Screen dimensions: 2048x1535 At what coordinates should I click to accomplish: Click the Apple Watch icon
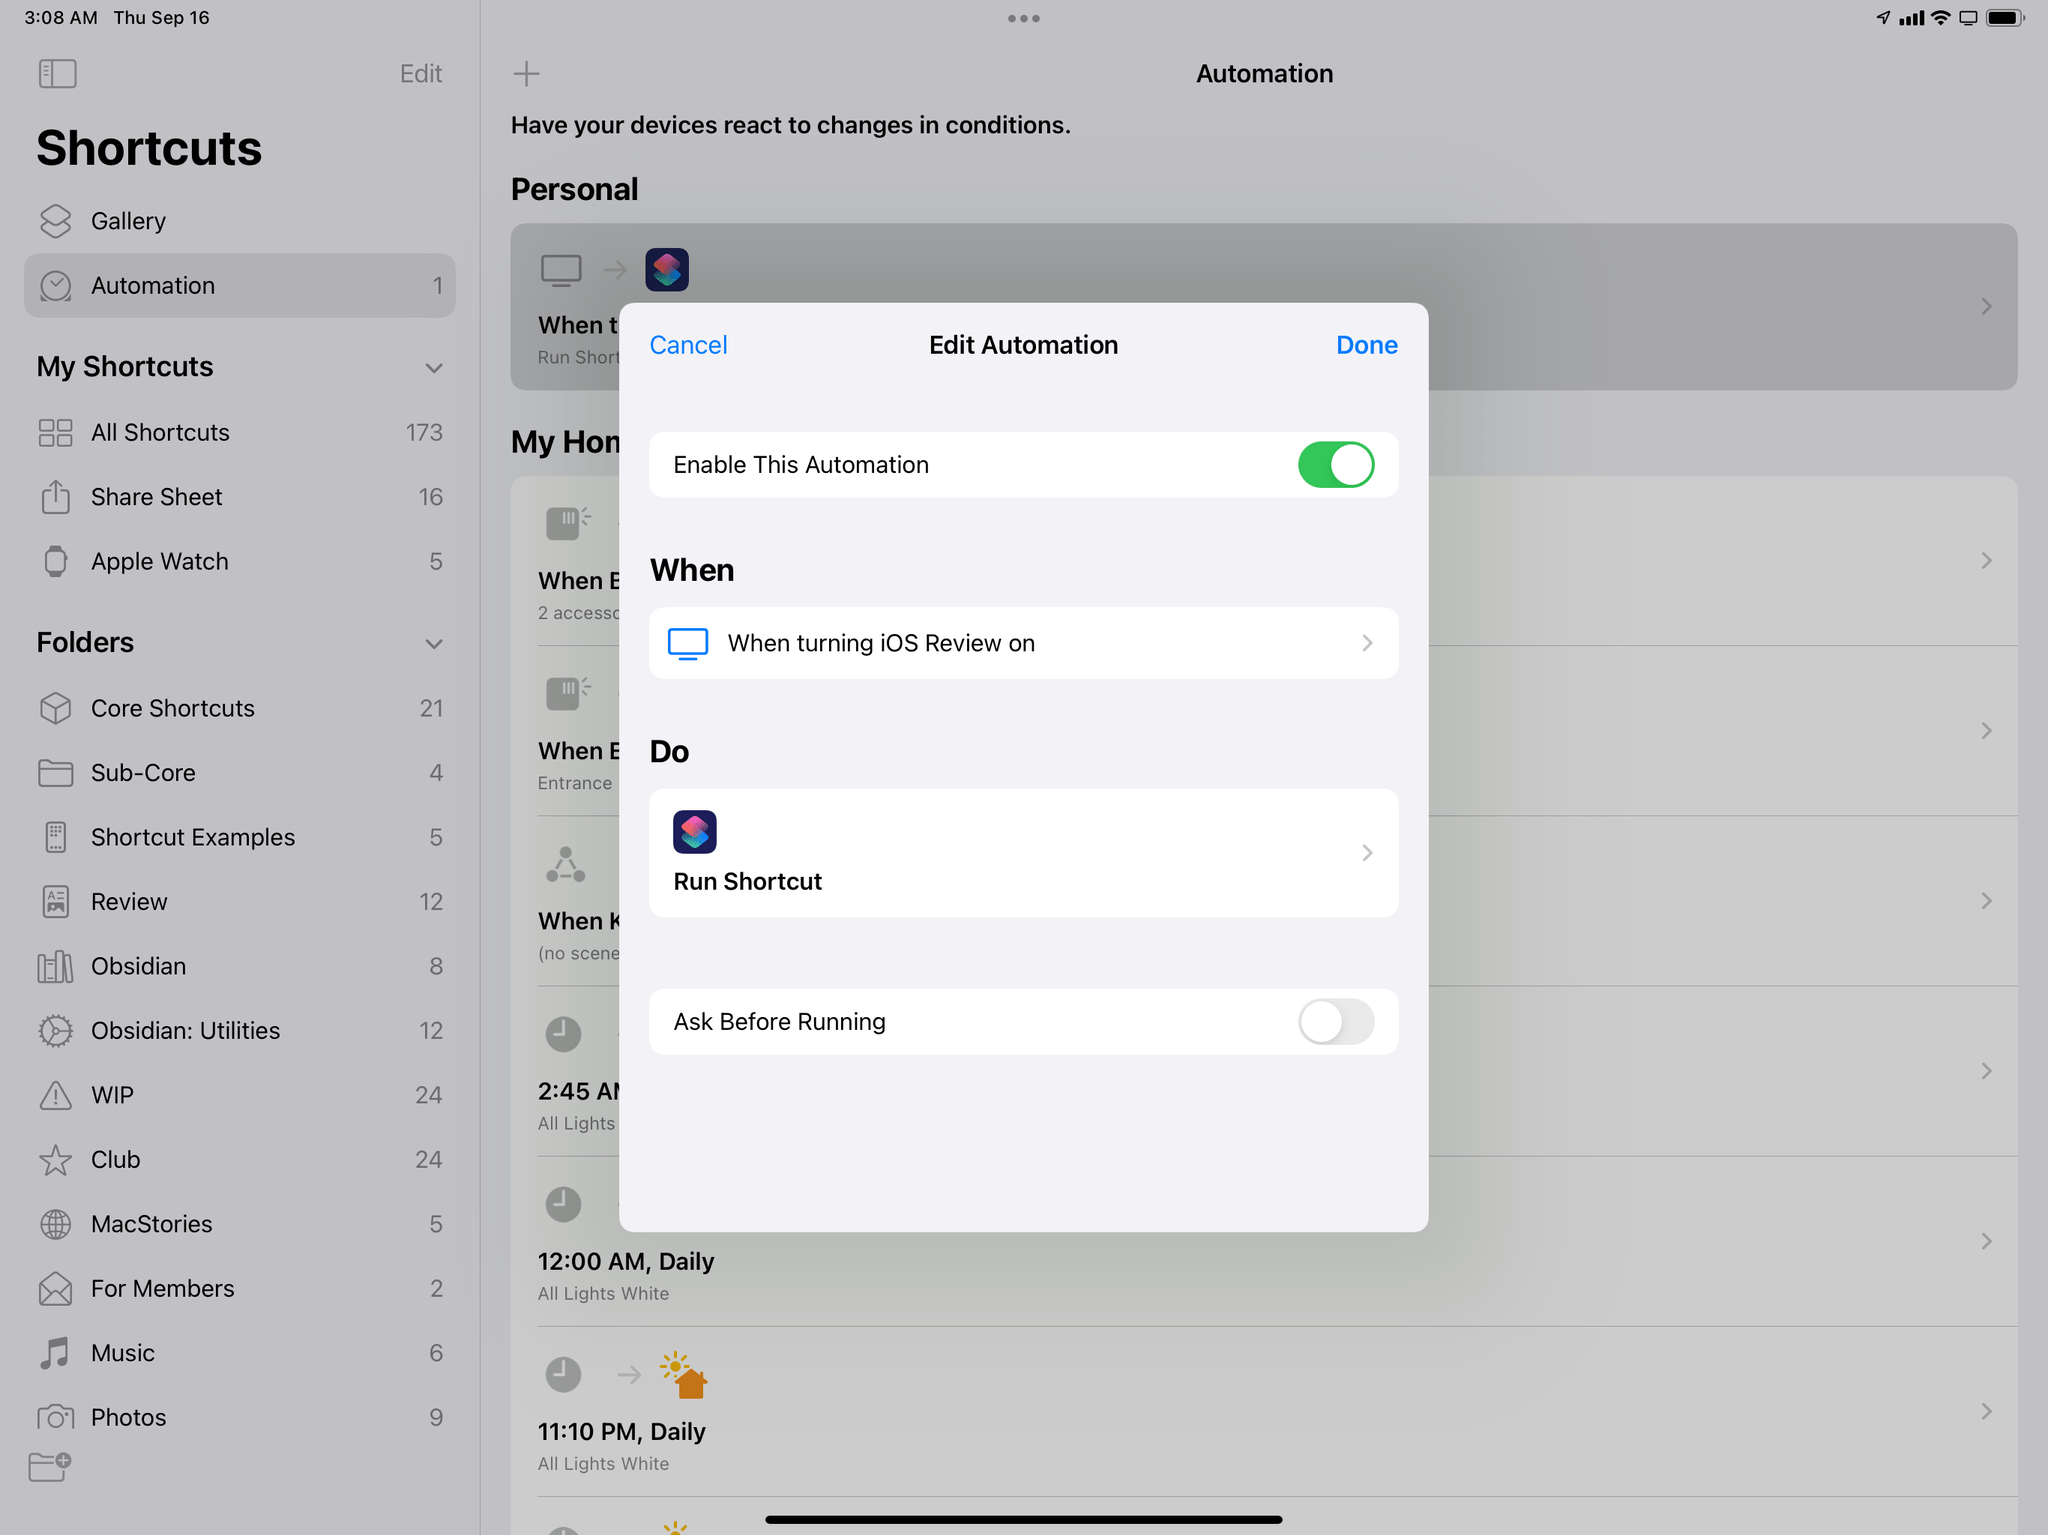coord(56,561)
